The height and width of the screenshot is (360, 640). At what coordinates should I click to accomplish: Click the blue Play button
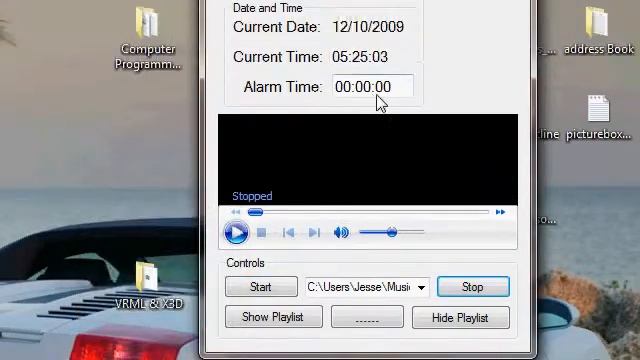[x=236, y=233]
